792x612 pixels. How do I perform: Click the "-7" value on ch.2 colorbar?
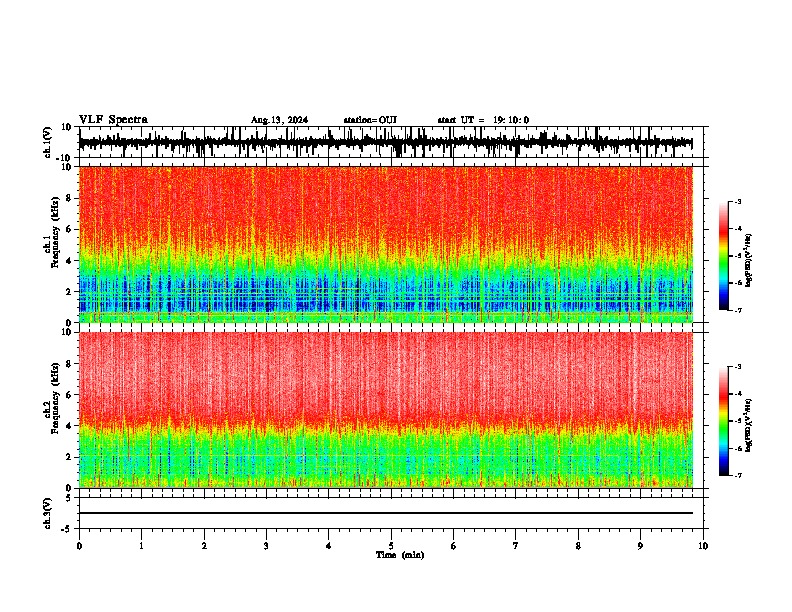coord(737,475)
